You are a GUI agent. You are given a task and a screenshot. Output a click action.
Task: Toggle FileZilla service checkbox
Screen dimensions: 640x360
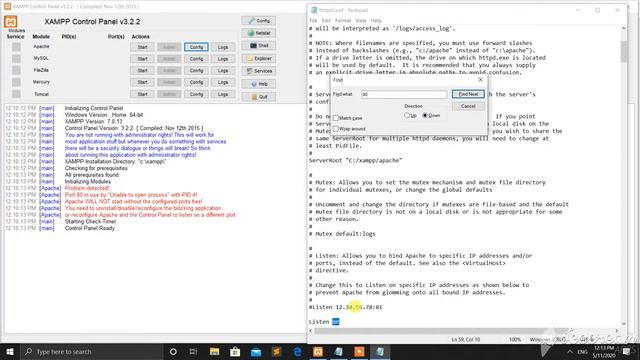point(16,71)
